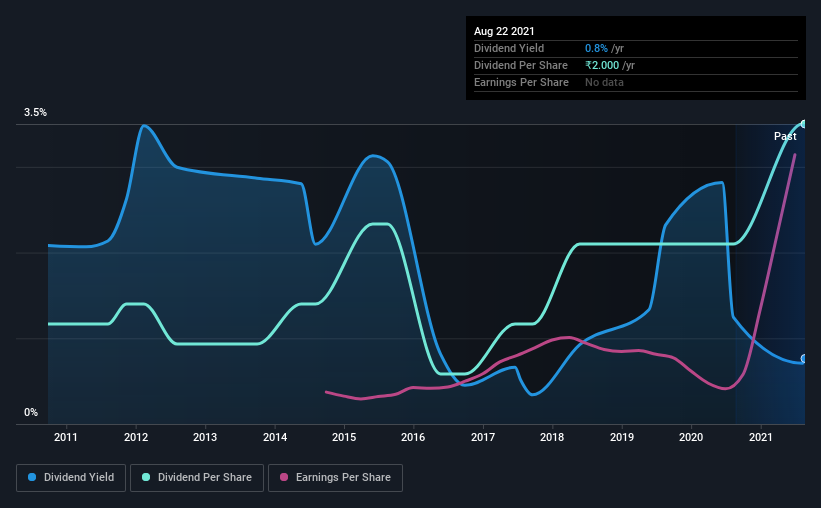
Task: Click the 2019 x-axis label
Action: pyautogui.click(x=622, y=437)
